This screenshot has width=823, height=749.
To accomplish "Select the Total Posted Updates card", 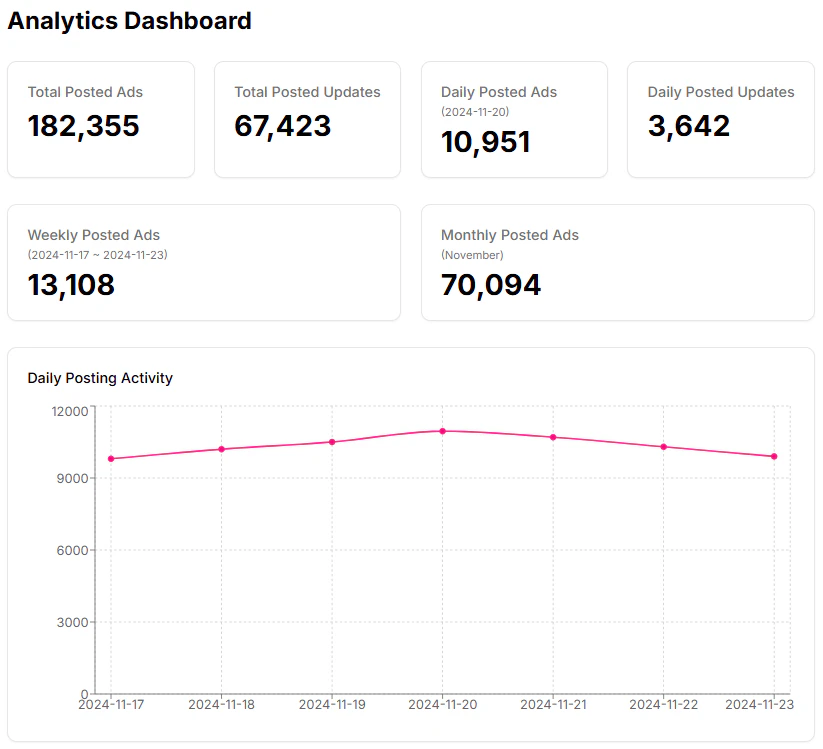I will click(307, 119).
